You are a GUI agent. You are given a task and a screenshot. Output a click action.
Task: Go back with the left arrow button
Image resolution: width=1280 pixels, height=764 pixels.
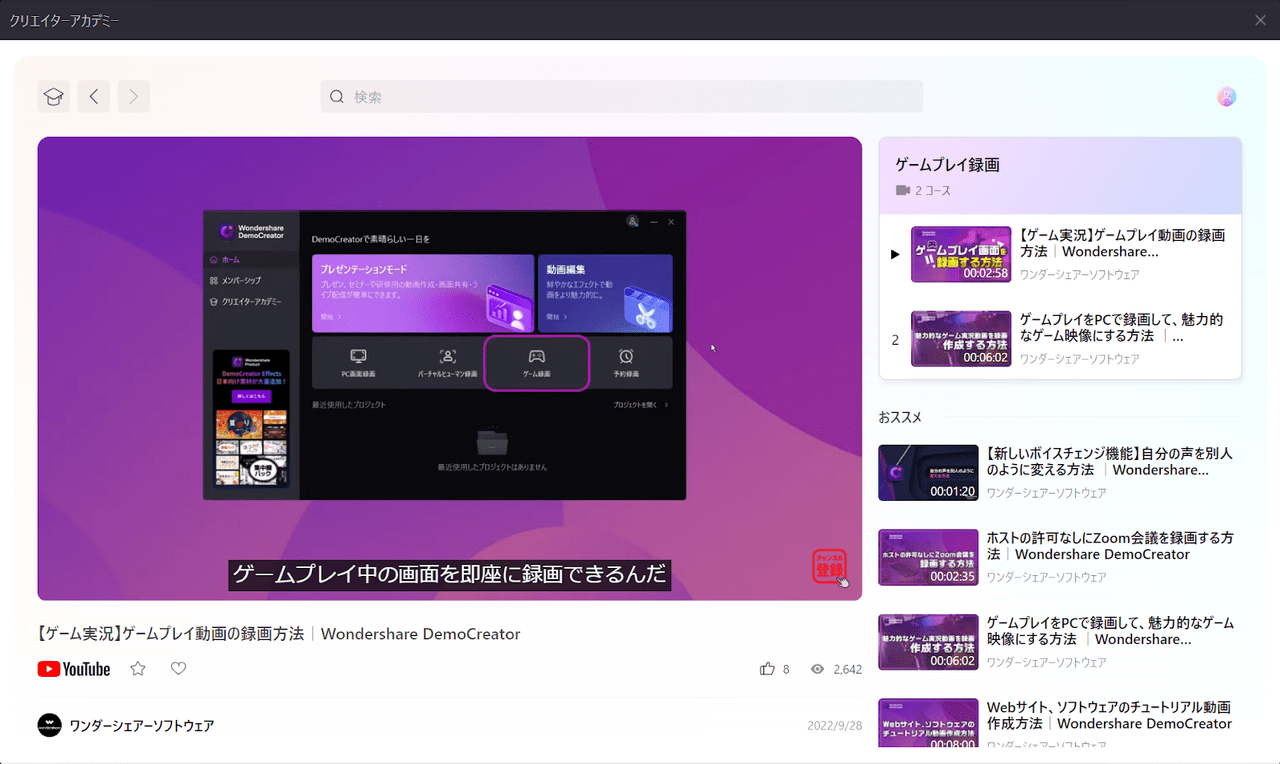click(x=94, y=96)
